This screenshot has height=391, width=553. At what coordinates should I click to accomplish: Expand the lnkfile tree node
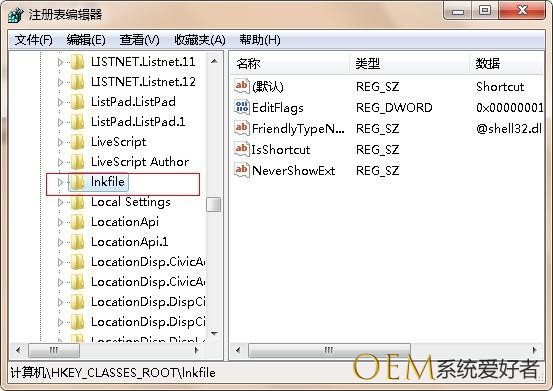60,182
